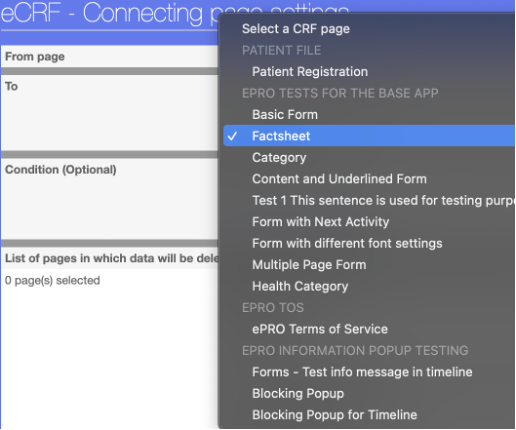Choose the Test 1 sentence option
516x430 pixels.
(x=369, y=200)
